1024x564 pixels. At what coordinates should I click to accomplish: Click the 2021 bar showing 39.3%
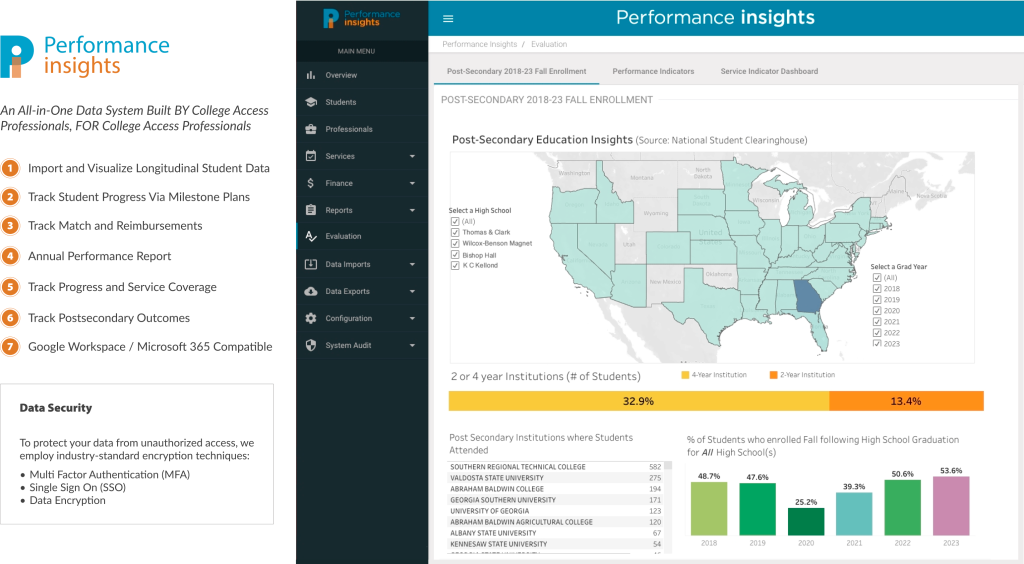[854, 514]
